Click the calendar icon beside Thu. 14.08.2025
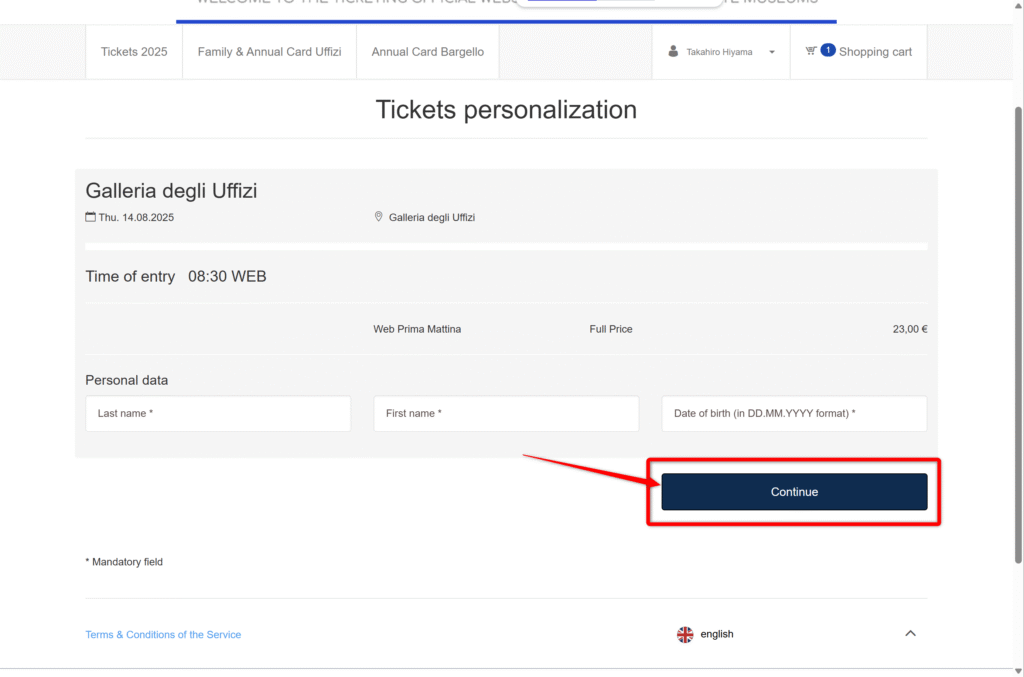The image size is (1024, 677). tap(90, 217)
